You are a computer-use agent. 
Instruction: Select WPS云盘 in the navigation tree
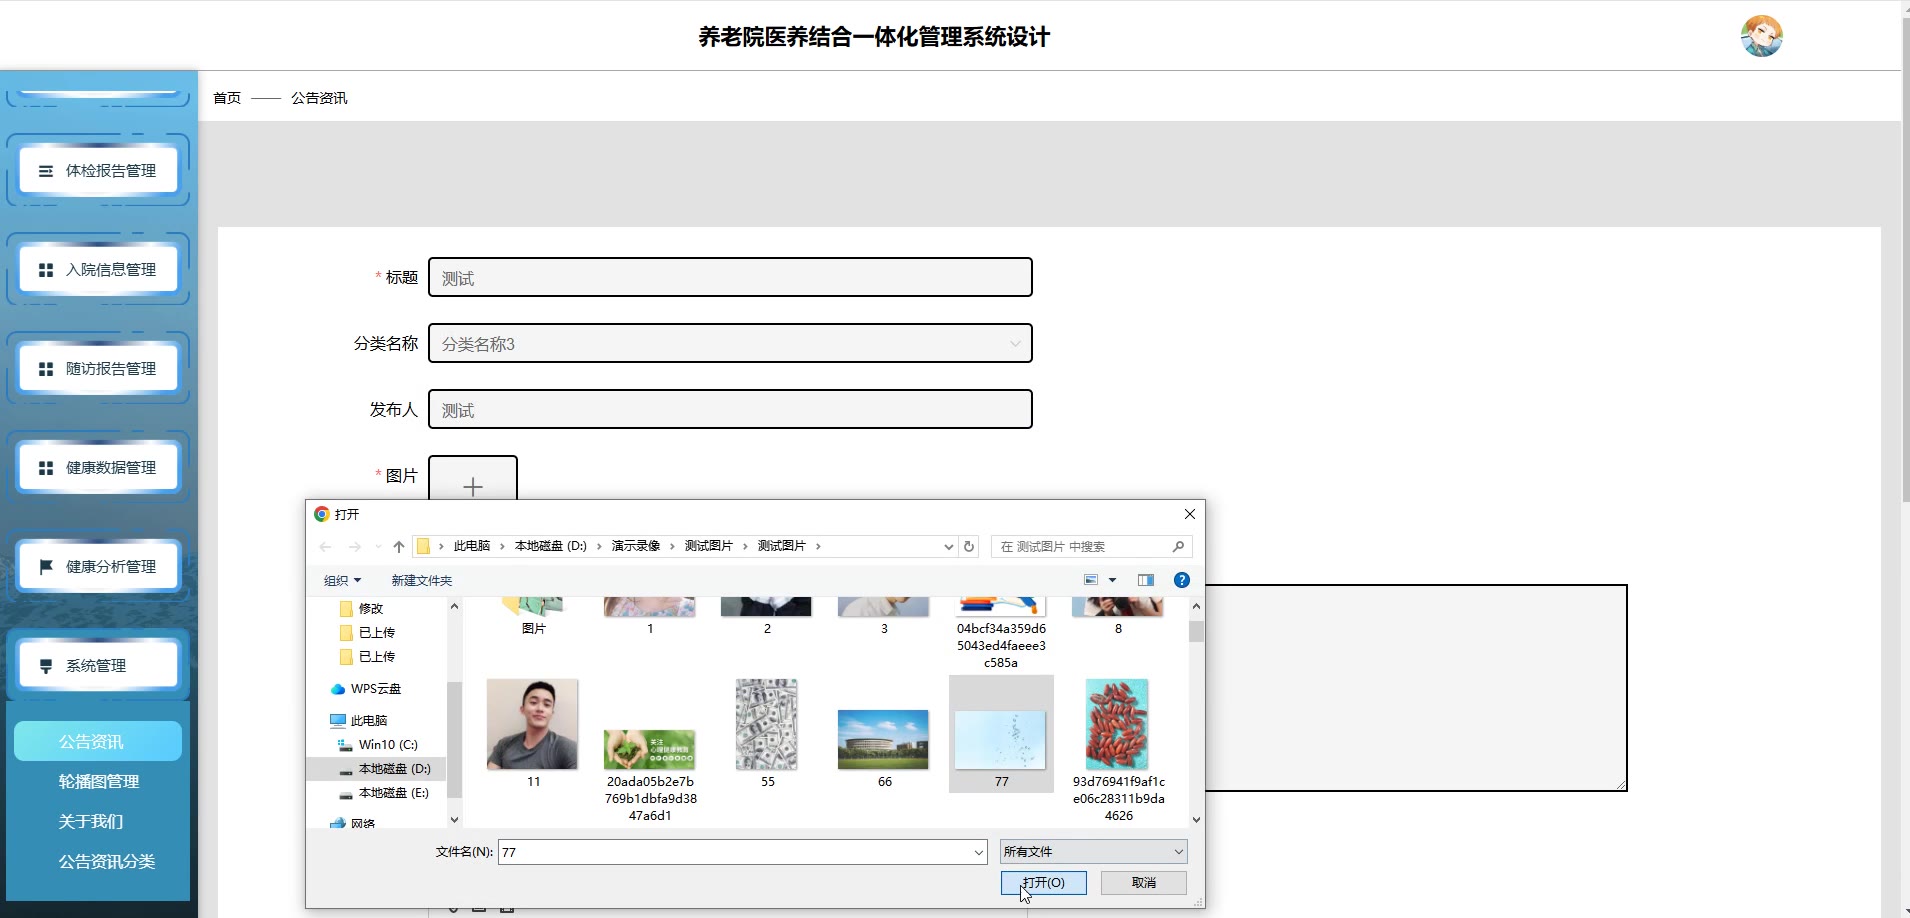(376, 688)
